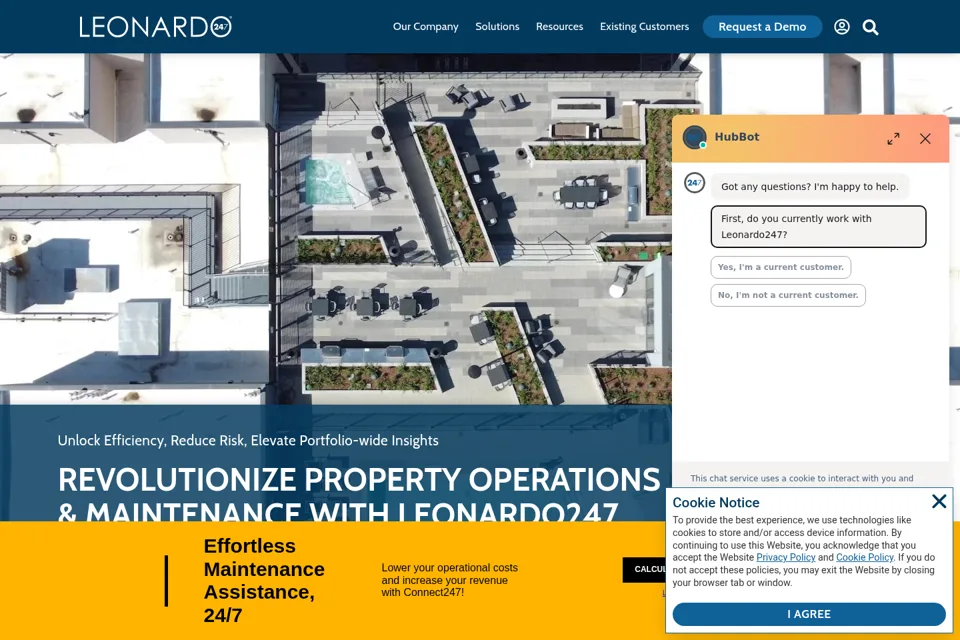The height and width of the screenshot is (640, 960).
Task: Open the Cookie Policy link
Action: pyautogui.click(x=864, y=557)
